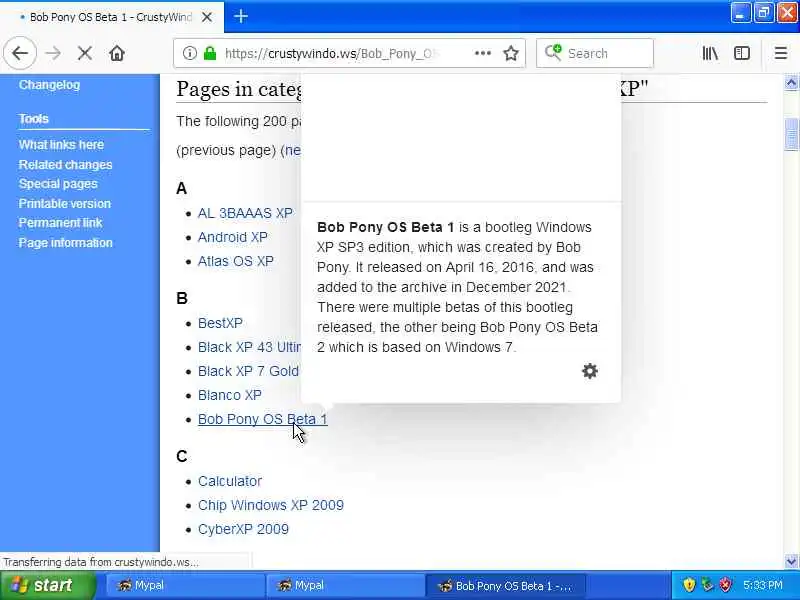Click the page scroll down arrow
800x600 pixels.
pos(791,561)
